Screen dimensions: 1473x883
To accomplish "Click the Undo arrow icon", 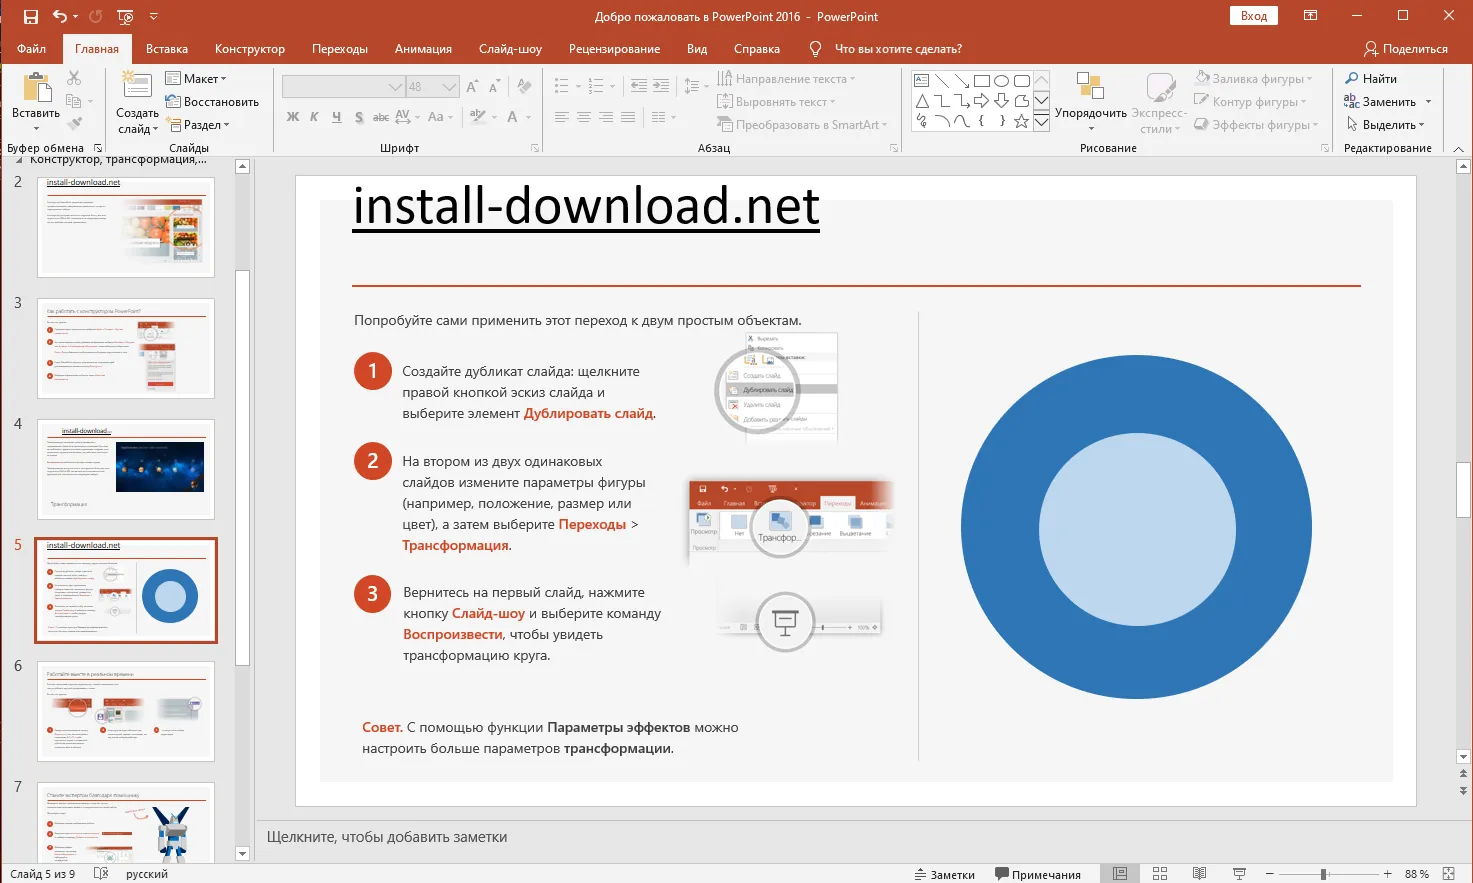I will [x=60, y=16].
